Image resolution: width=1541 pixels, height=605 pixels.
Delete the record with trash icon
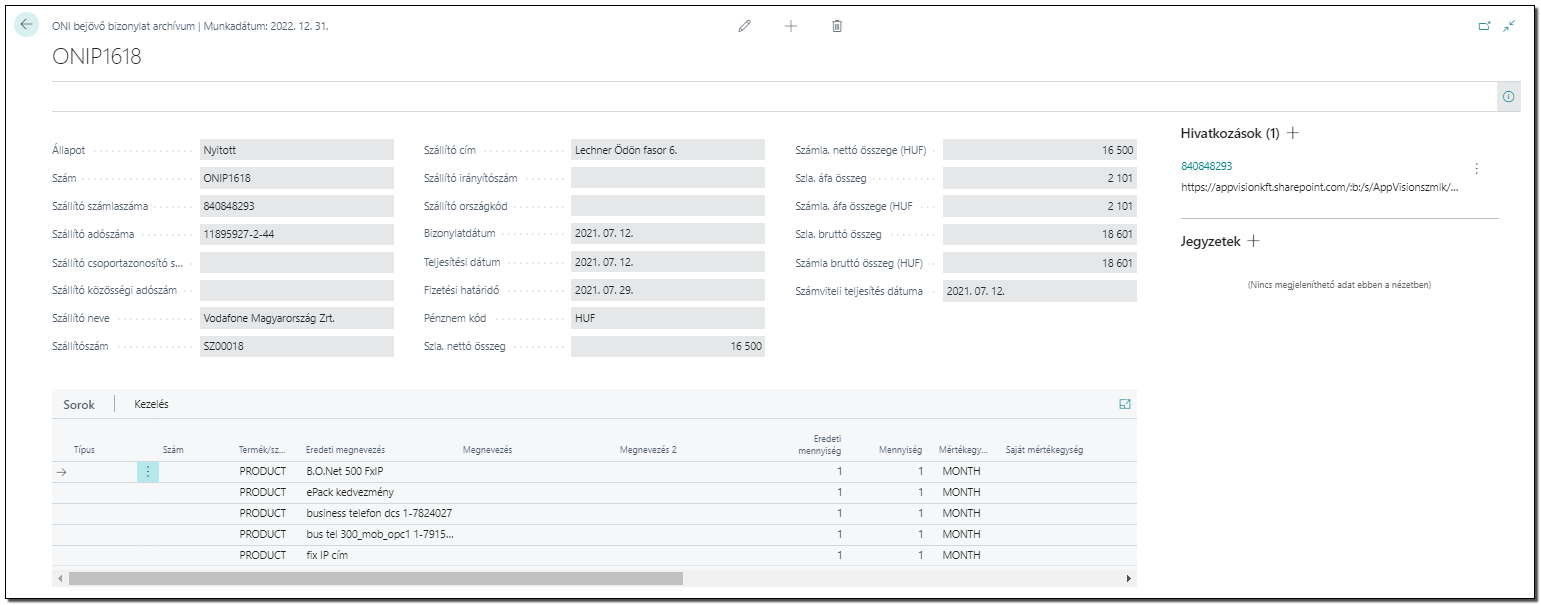pos(837,26)
